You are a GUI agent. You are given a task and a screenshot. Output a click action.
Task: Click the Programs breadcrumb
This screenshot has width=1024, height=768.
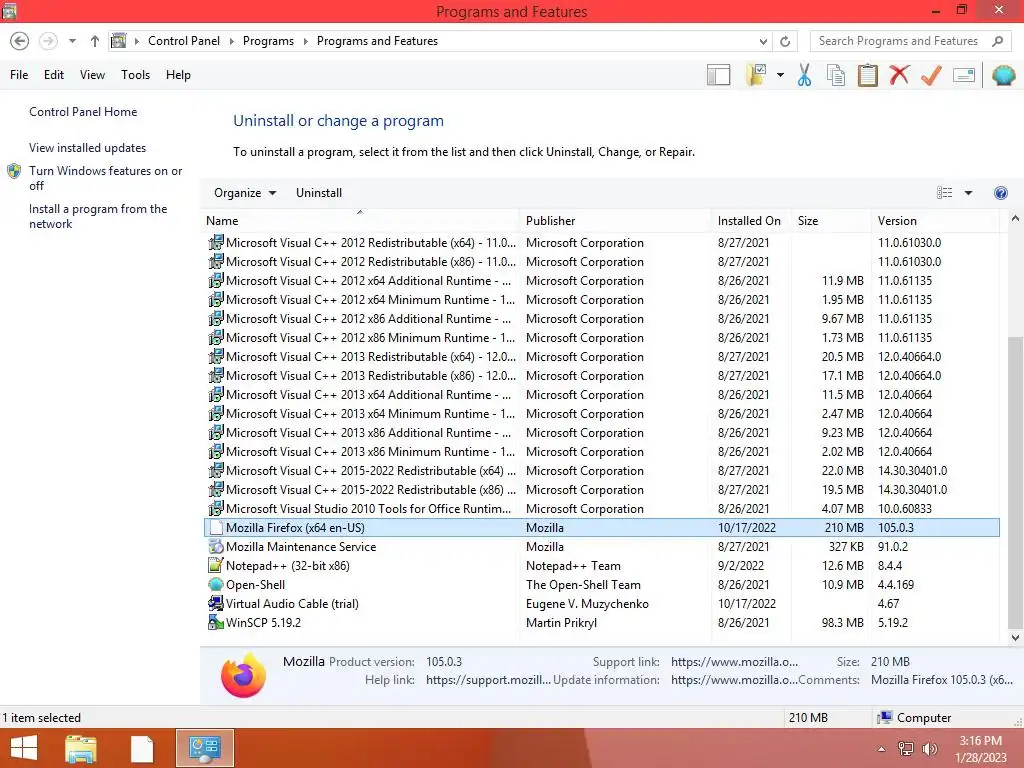(268, 41)
